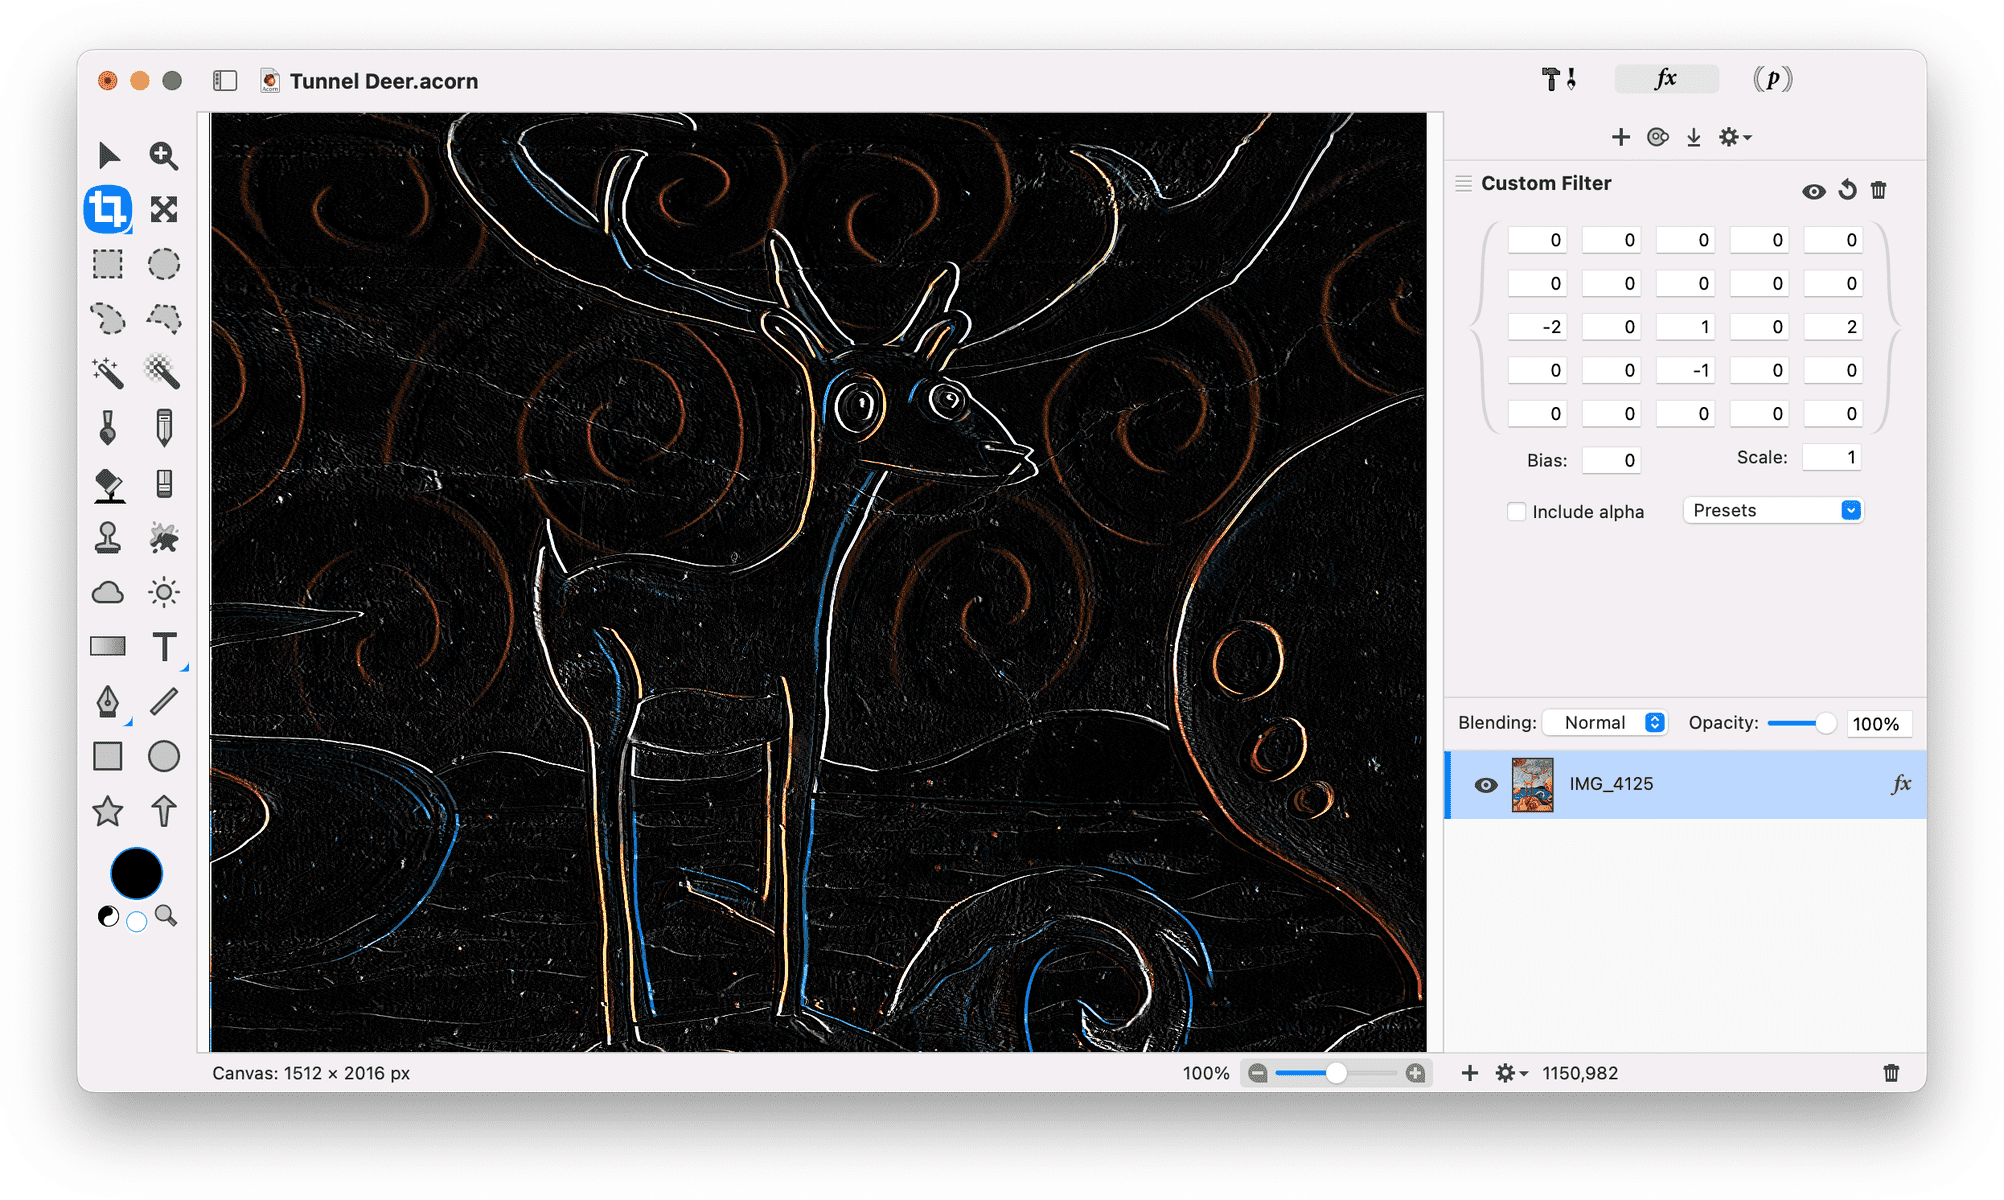Select the Flood Fill bucket tool
2004x1200 pixels.
(108, 485)
